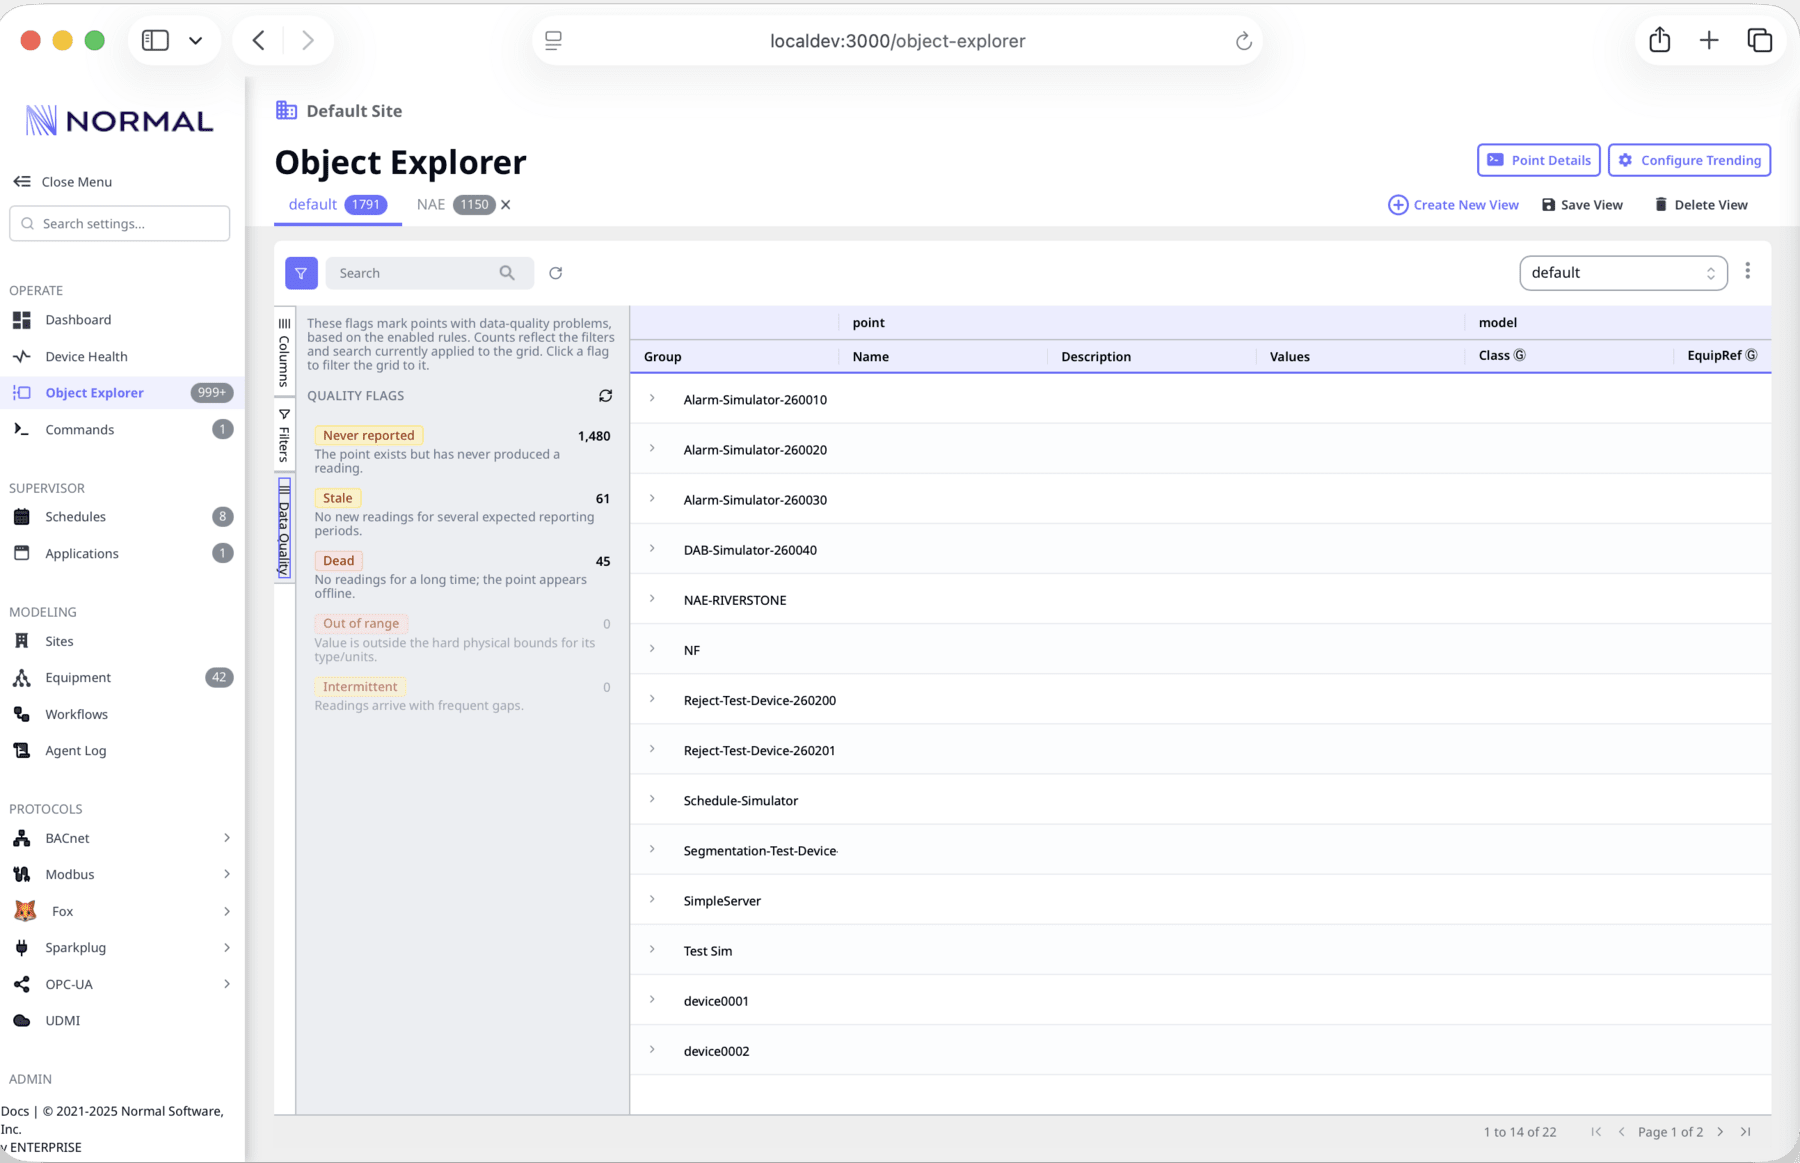Click the Applications window icon
The image size is (1800, 1163).
click(22, 553)
